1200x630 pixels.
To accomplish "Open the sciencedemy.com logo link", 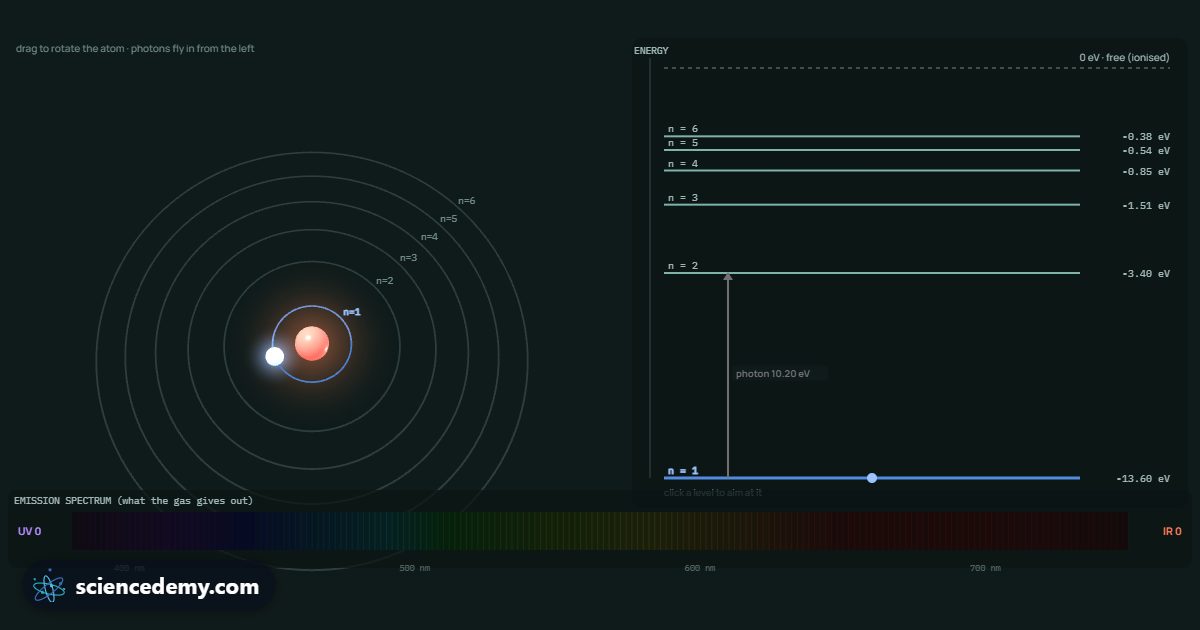I will [x=148, y=587].
